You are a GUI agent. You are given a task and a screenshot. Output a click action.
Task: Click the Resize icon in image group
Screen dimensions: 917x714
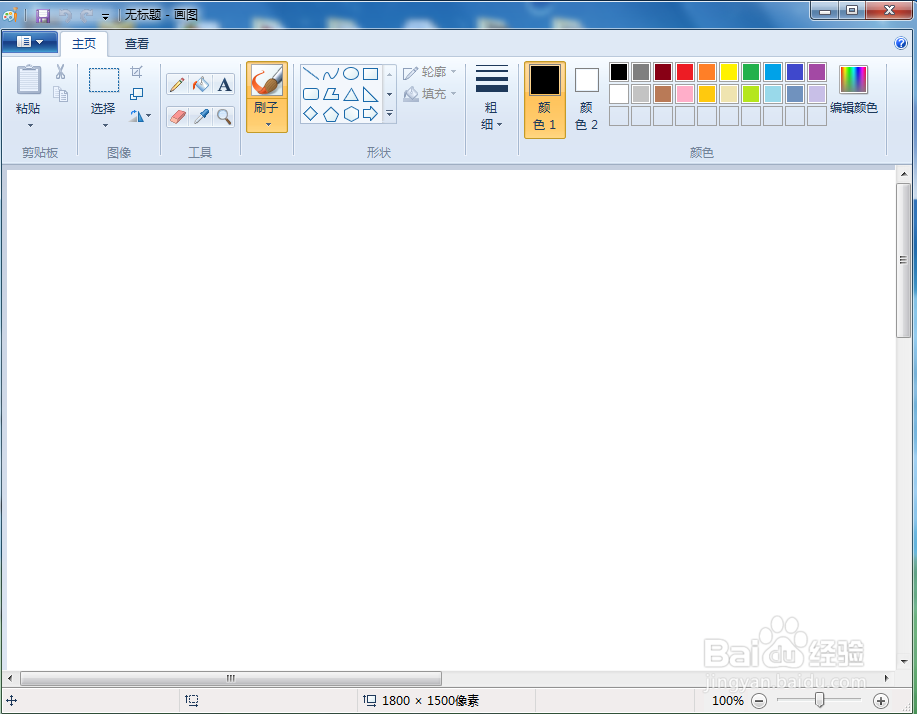click(136, 94)
